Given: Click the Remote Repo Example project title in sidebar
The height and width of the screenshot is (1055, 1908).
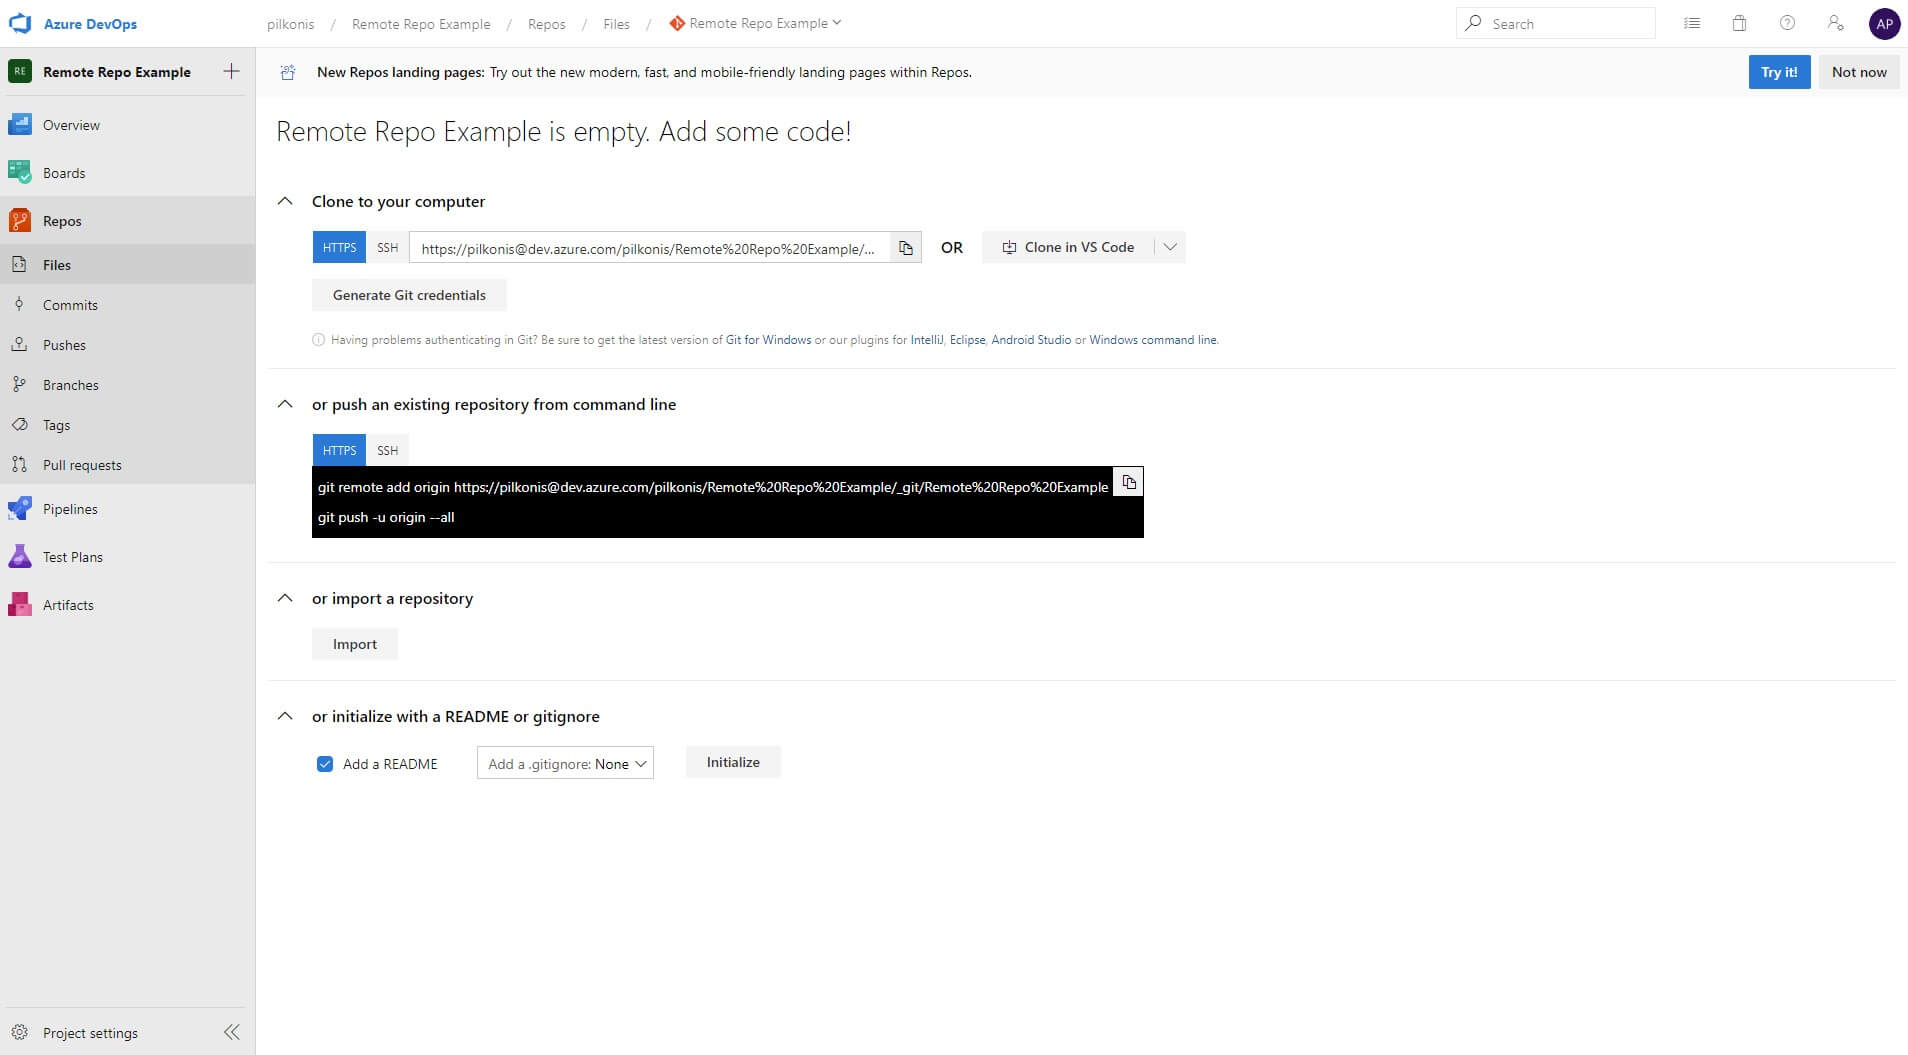Looking at the screenshot, I should click(x=117, y=72).
